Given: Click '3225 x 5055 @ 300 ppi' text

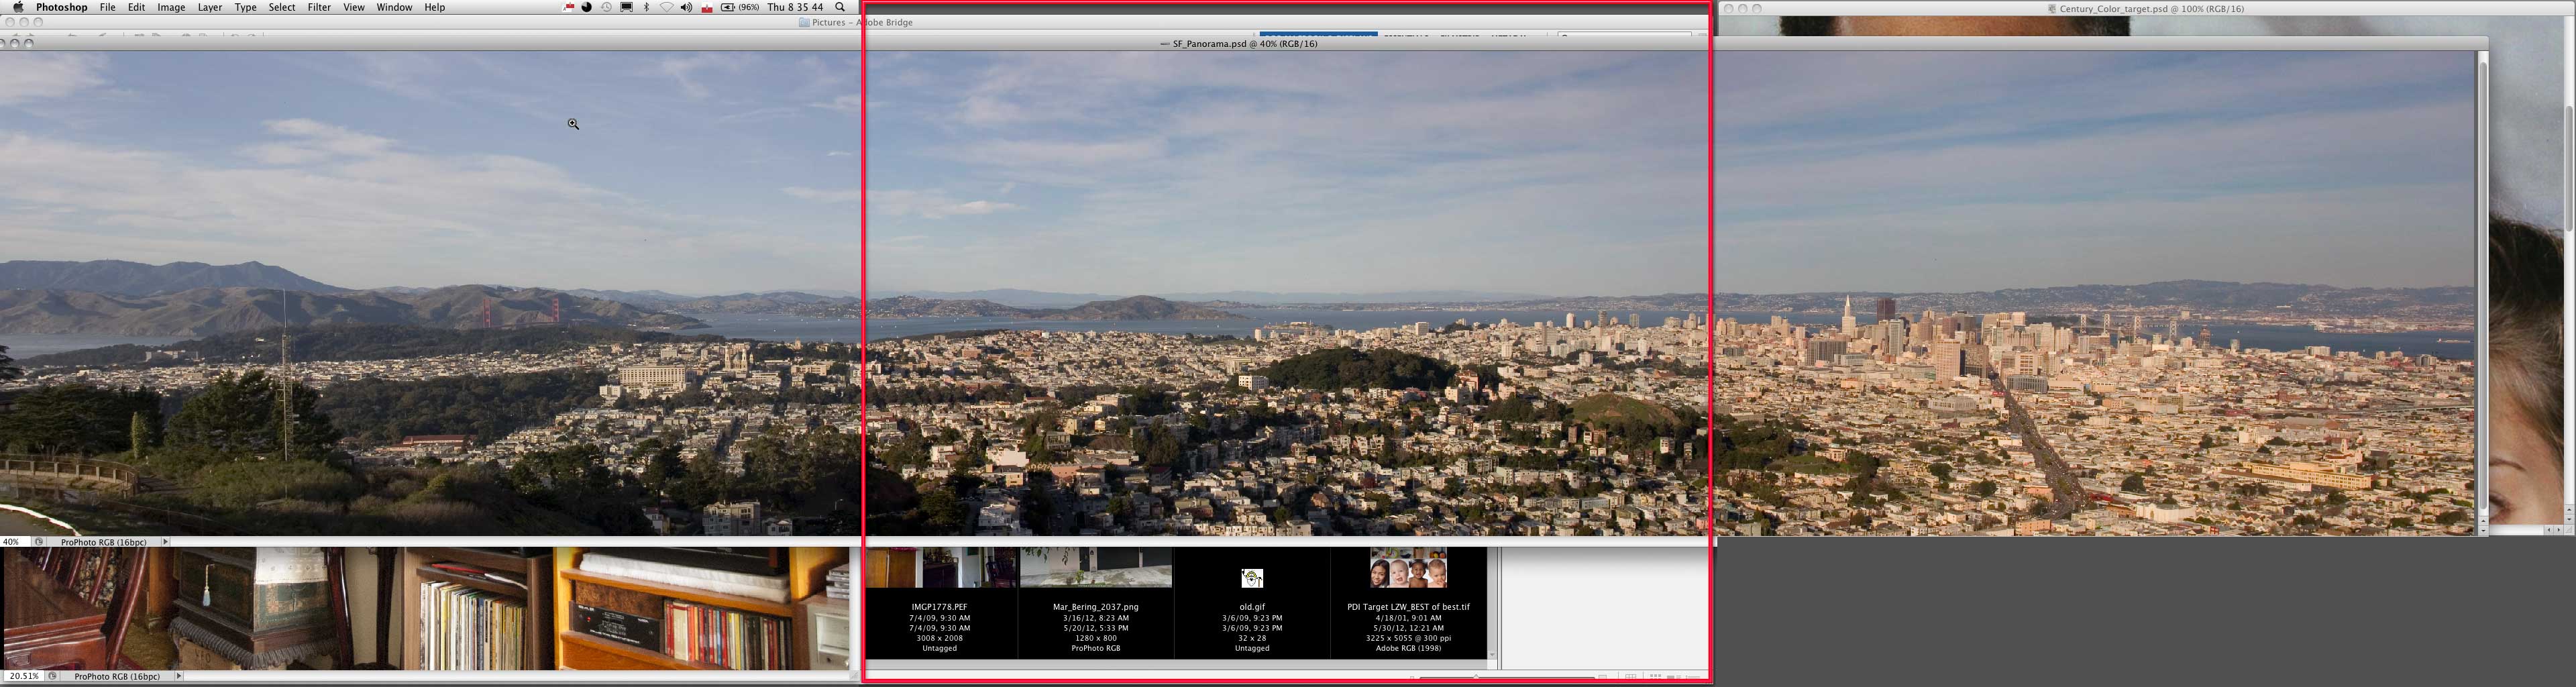Looking at the screenshot, I should click(x=1408, y=638).
